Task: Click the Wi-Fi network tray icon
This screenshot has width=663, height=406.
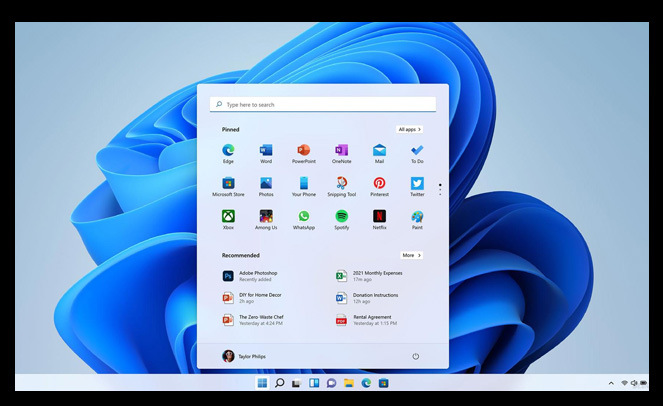Action: (624, 383)
